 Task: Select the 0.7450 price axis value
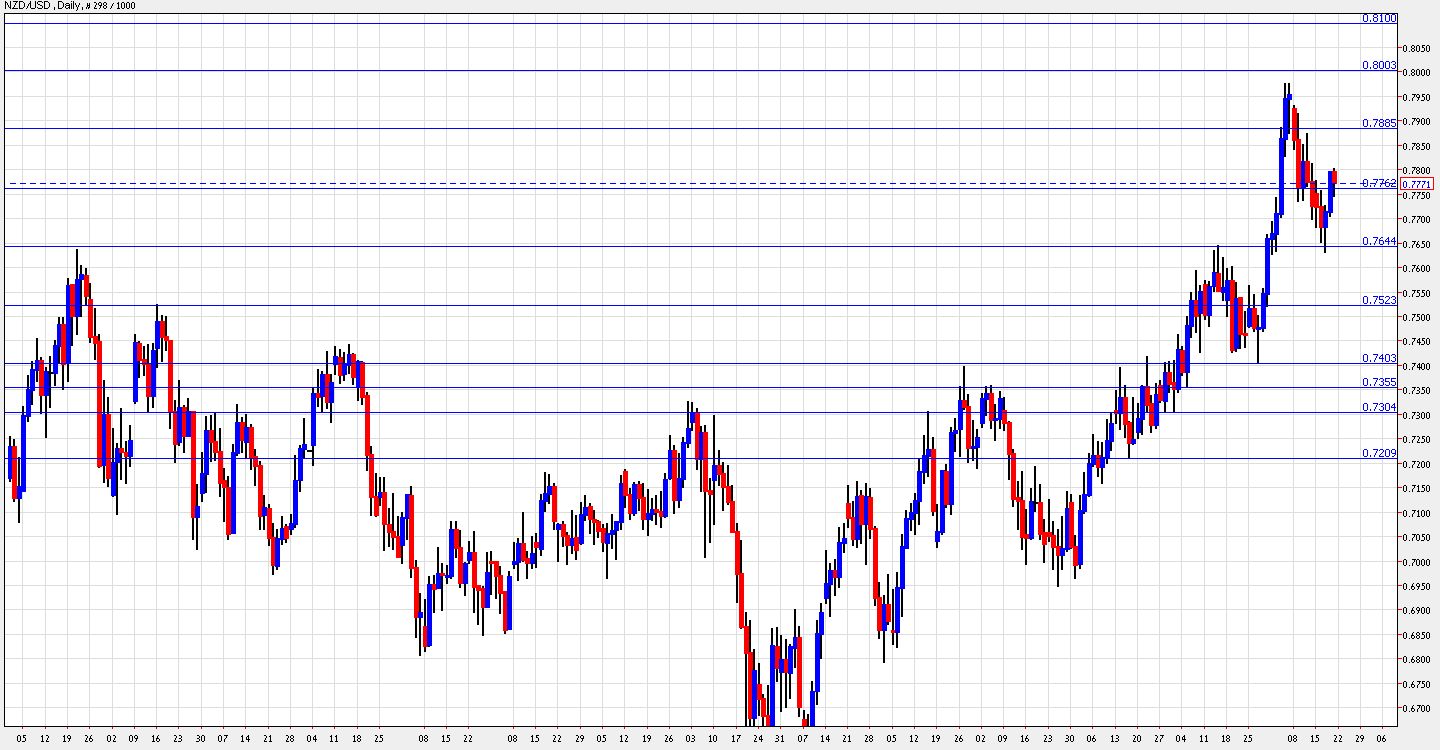(1416, 342)
